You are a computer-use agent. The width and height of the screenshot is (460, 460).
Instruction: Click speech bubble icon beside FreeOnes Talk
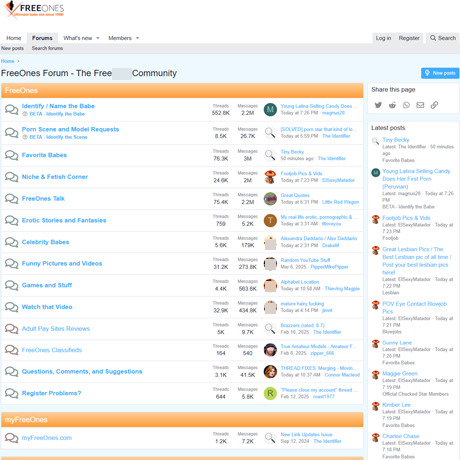click(12, 199)
